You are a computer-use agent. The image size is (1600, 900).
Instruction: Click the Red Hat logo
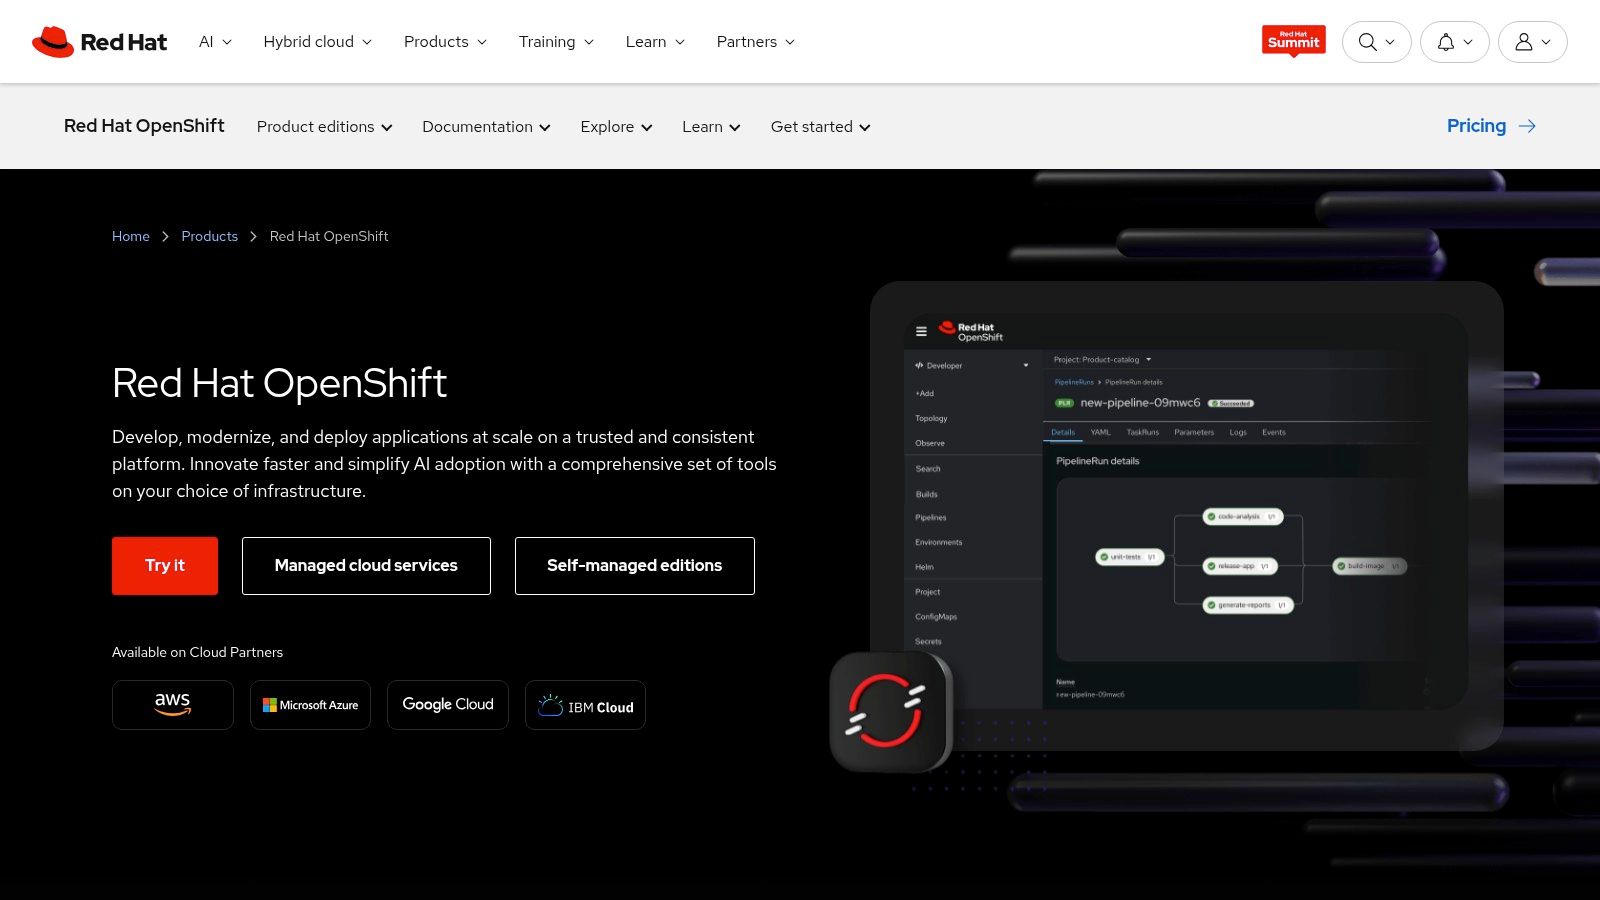(x=99, y=42)
